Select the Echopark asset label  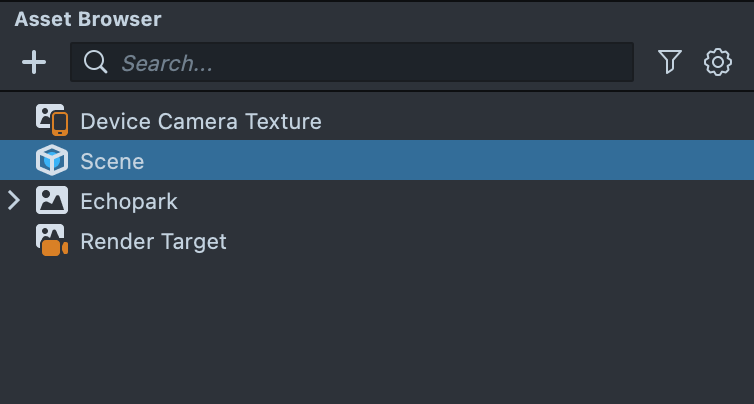pyautogui.click(x=129, y=201)
